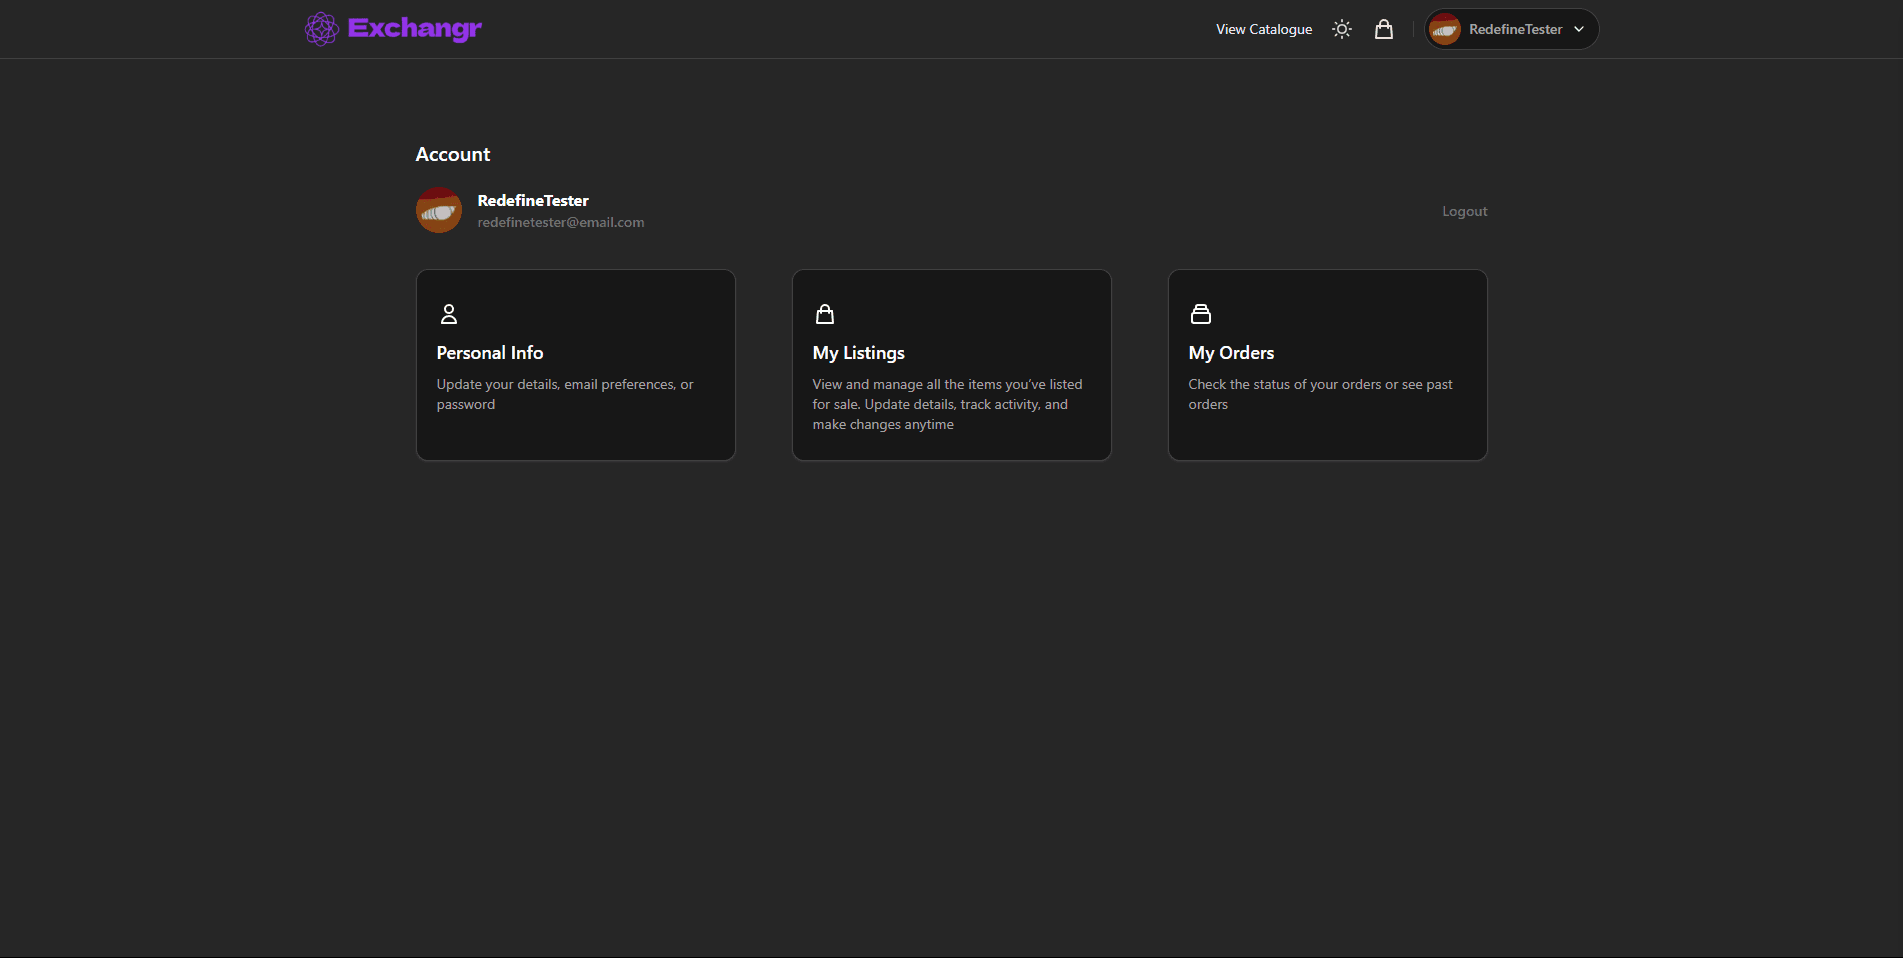Click the profile picture next to RedefineTester name
This screenshot has width=1903, height=958.
tap(438, 210)
